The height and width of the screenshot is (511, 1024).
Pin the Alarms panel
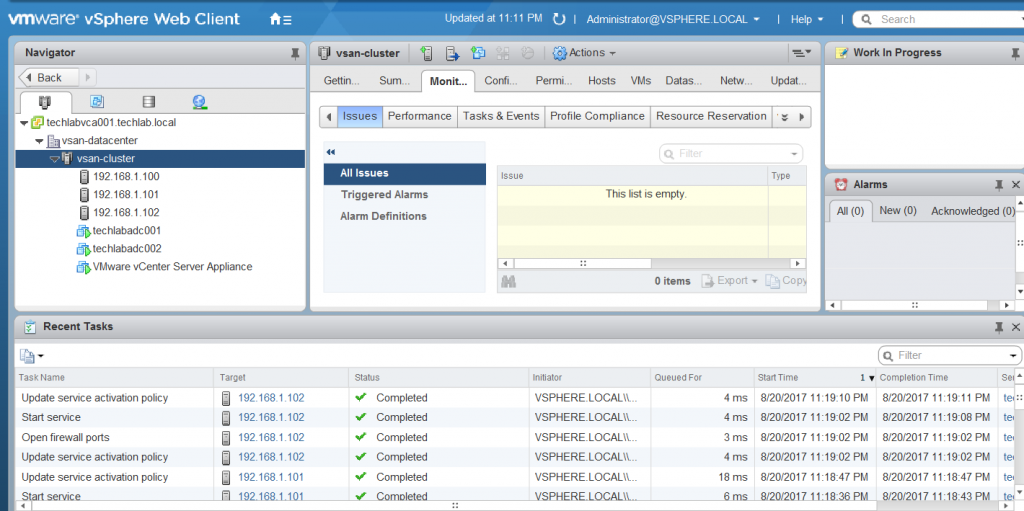(x=999, y=185)
